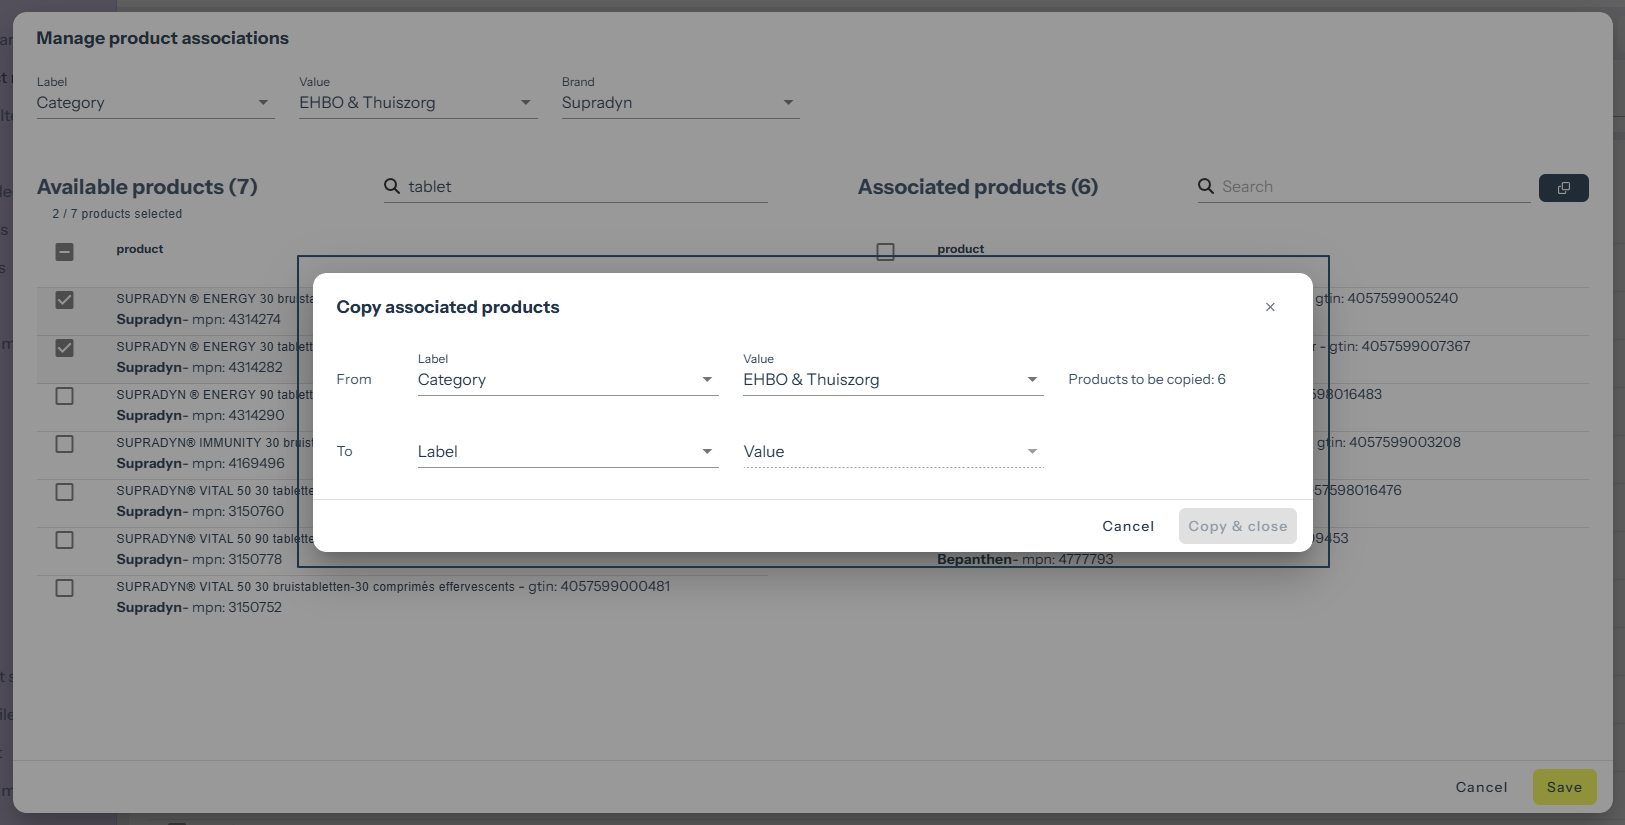Click the search magnifier in Available products
1625x825 pixels.
pos(392,186)
